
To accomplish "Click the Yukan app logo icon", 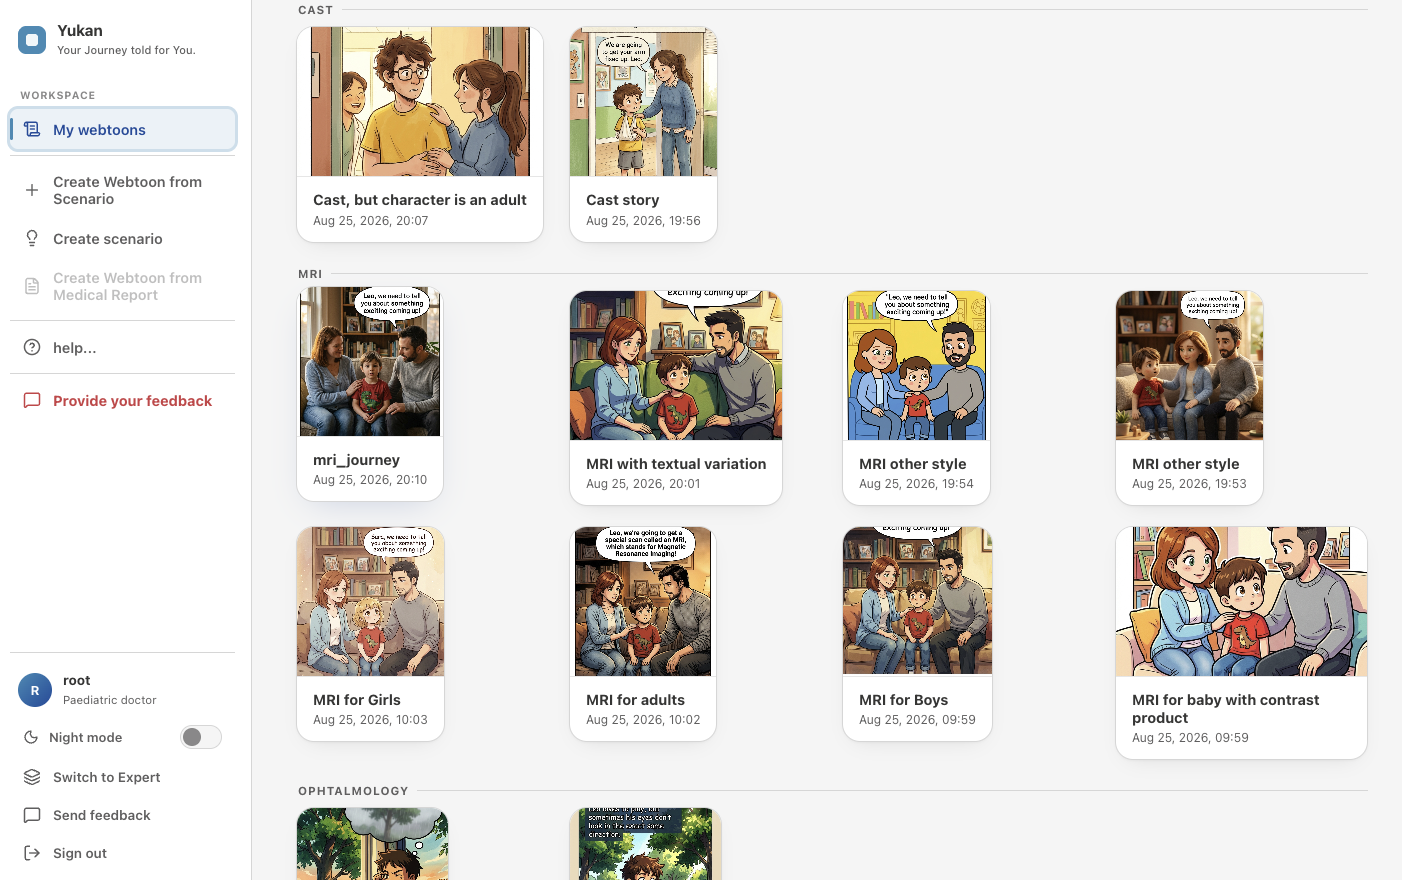I will 32,40.
